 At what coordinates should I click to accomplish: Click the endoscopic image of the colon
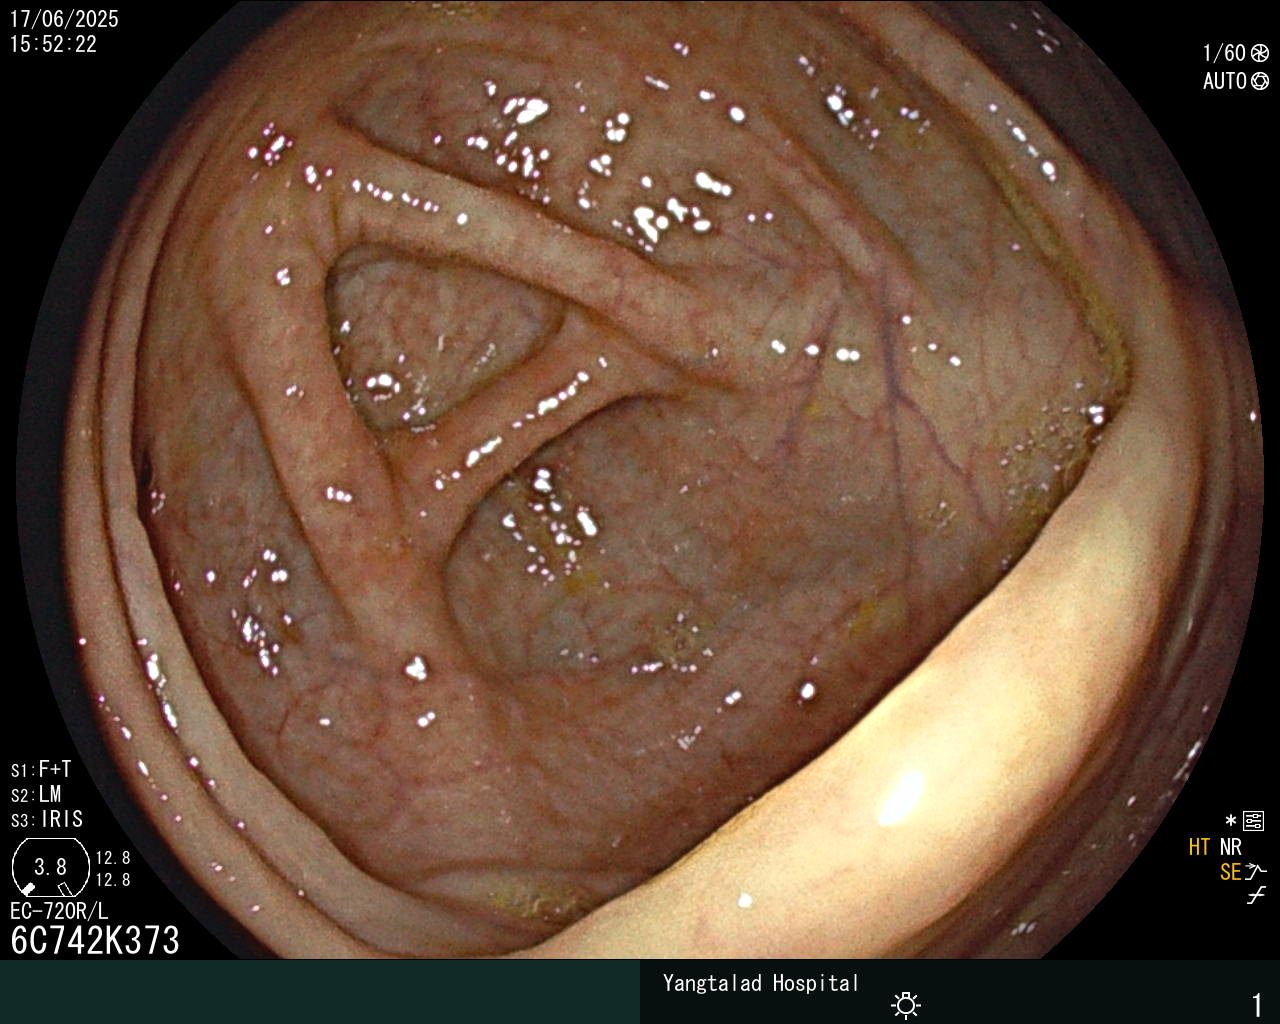tap(640, 480)
